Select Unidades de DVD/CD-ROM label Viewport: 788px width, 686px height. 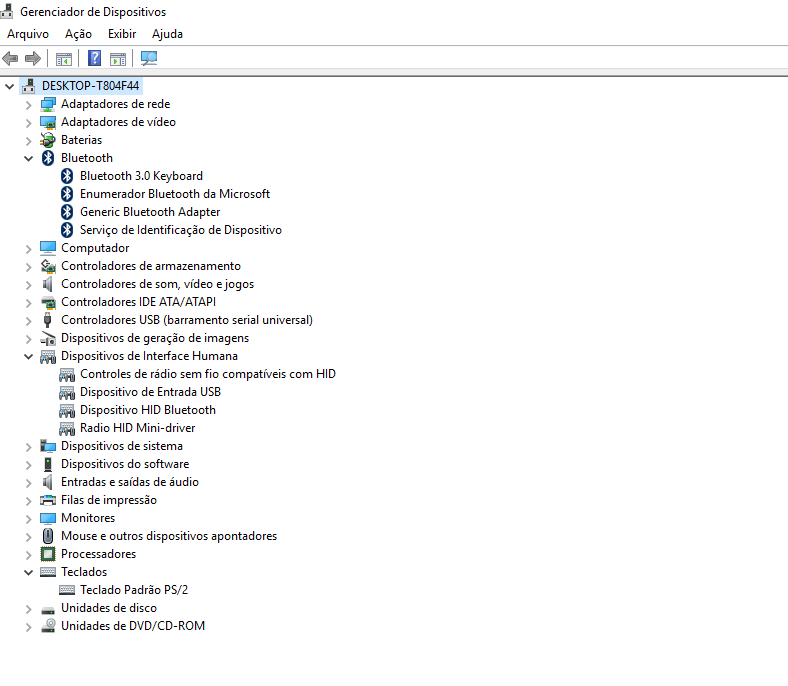tap(133, 626)
